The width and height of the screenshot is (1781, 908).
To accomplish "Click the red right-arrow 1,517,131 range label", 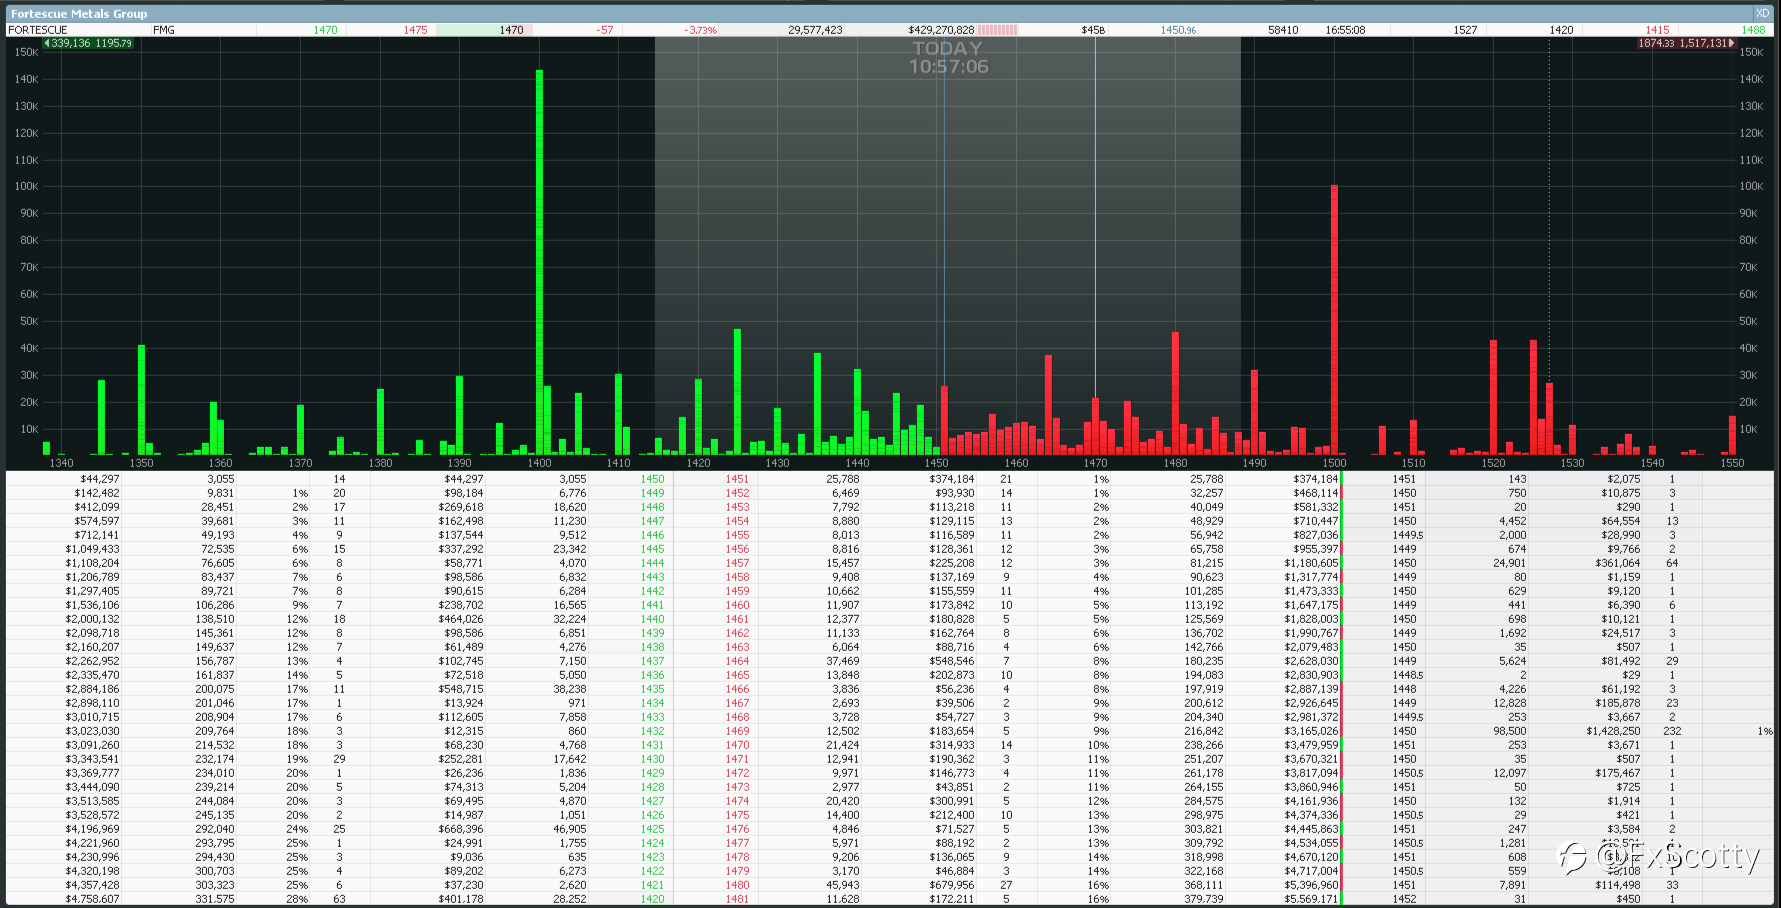I will click(x=1686, y=43).
